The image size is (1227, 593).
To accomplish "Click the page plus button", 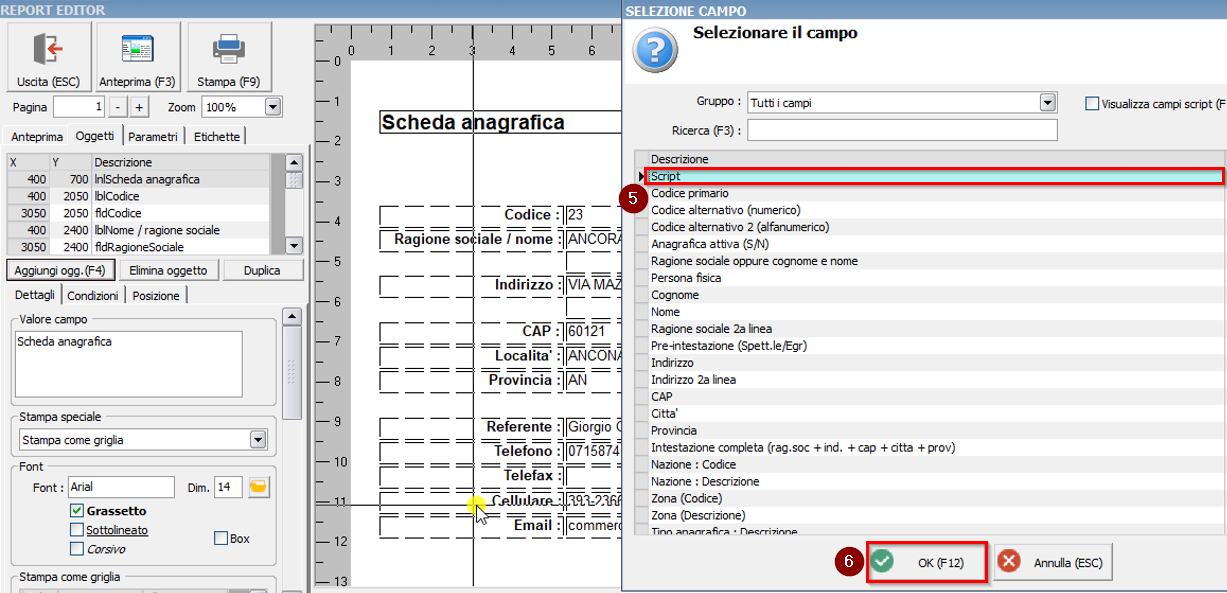I will coord(139,107).
